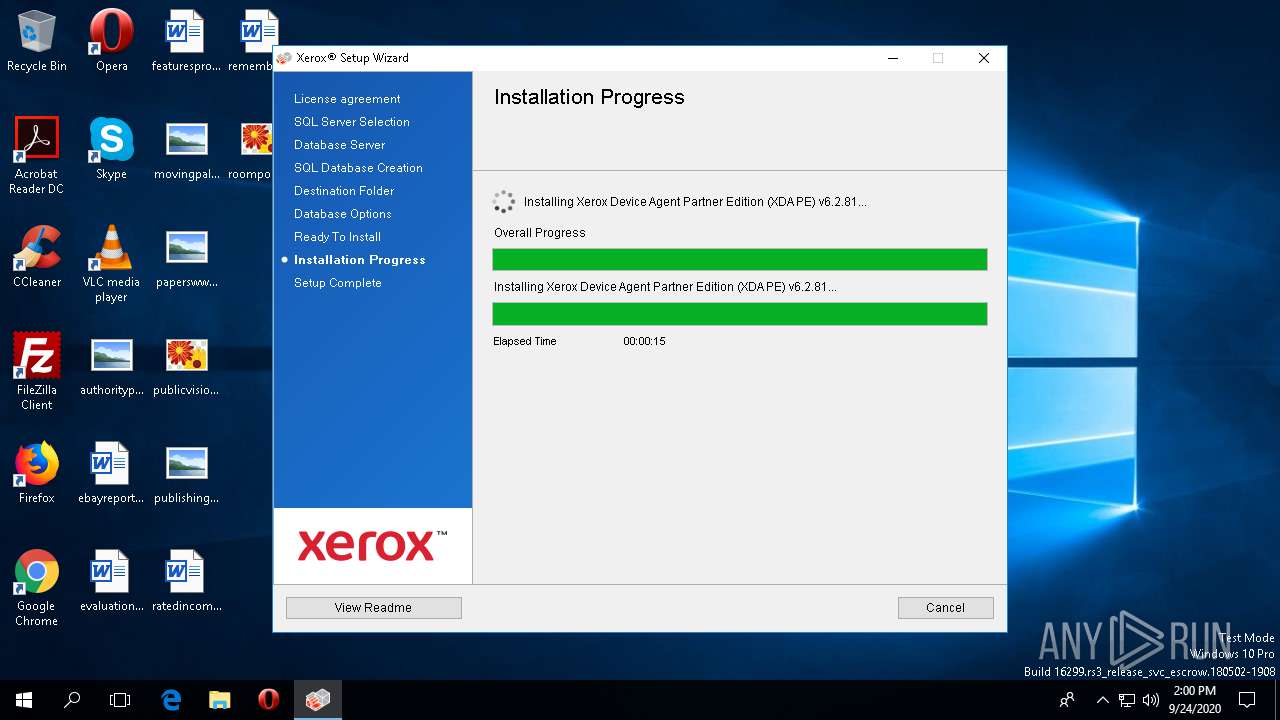Viewport: 1280px width, 720px height.
Task: Launch Skype from the desktop
Action: click(111, 148)
